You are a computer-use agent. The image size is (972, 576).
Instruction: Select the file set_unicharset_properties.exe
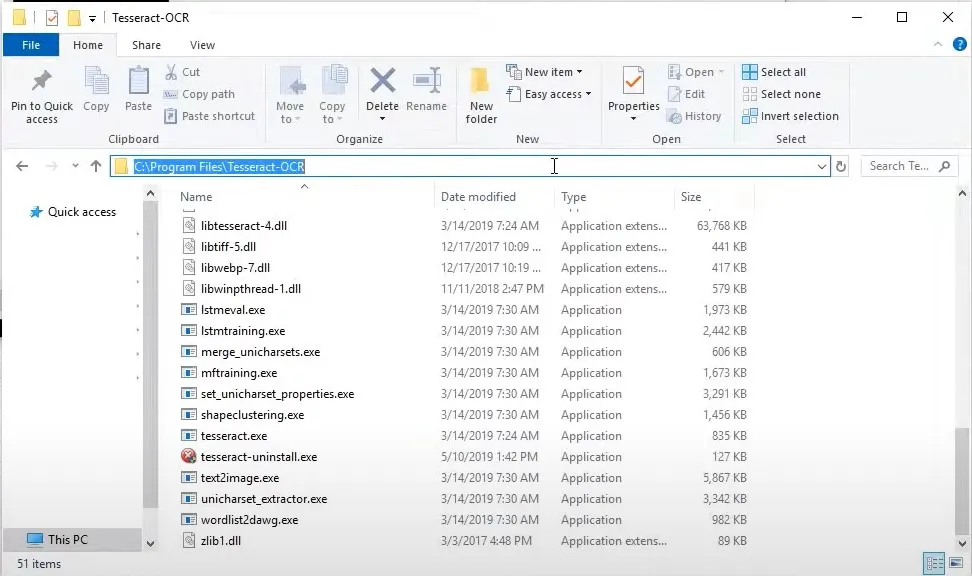pyautogui.click(x=278, y=394)
